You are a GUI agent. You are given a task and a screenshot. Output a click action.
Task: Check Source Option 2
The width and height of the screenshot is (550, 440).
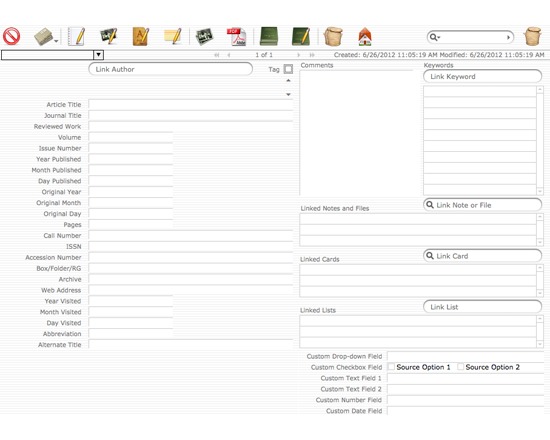(x=460, y=367)
